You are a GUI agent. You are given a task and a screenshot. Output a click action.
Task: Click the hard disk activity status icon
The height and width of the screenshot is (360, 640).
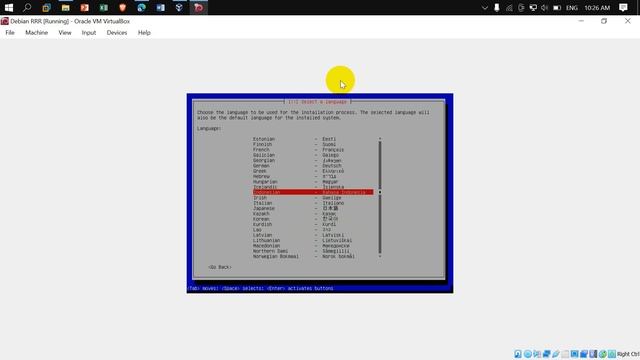tap(518, 354)
